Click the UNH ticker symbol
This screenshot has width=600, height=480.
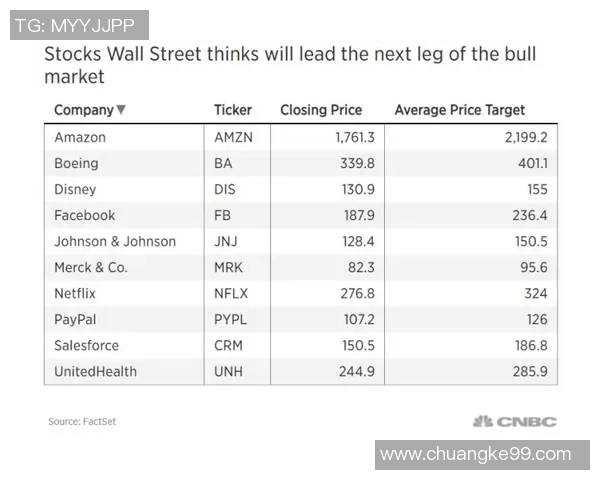click(x=230, y=371)
